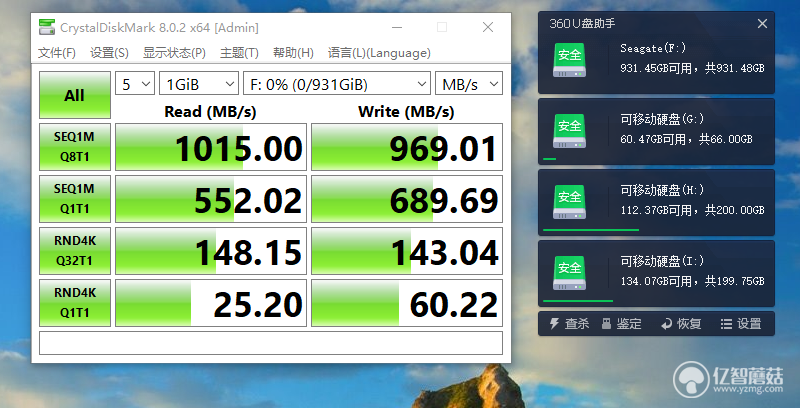This screenshot has height=408, width=800.
Task: Start the RND4K Q32T1 test
Action: [x=75, y=251]
